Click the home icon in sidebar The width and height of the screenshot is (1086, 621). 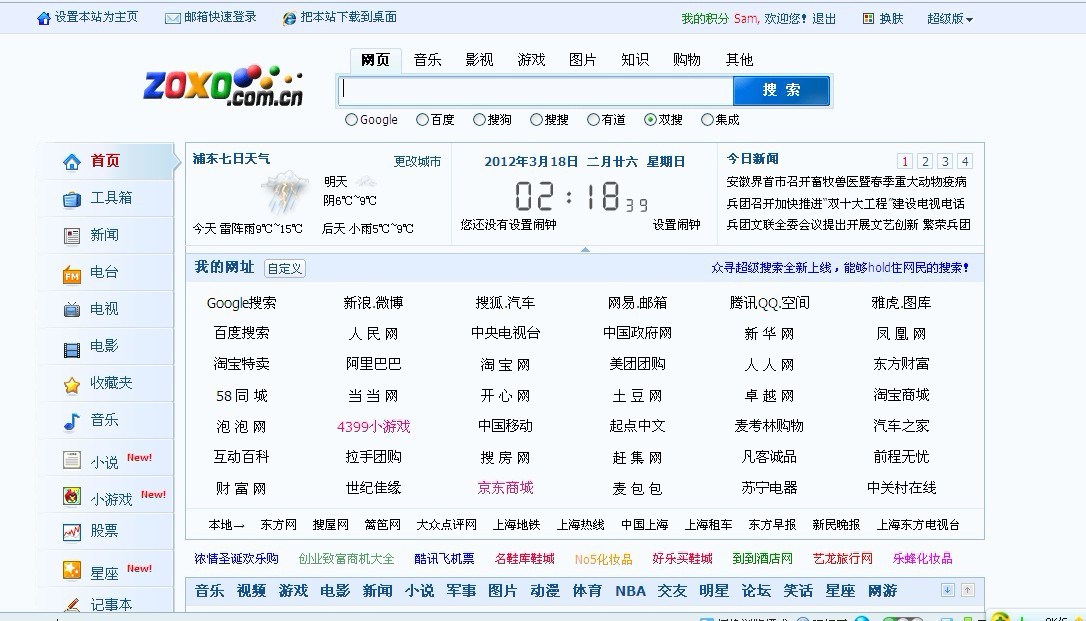[72, 162]
